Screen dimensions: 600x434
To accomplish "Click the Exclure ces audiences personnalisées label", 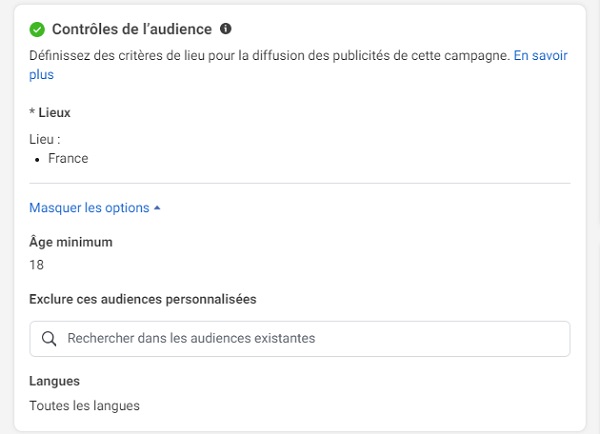I will click(x=143, y=298).
